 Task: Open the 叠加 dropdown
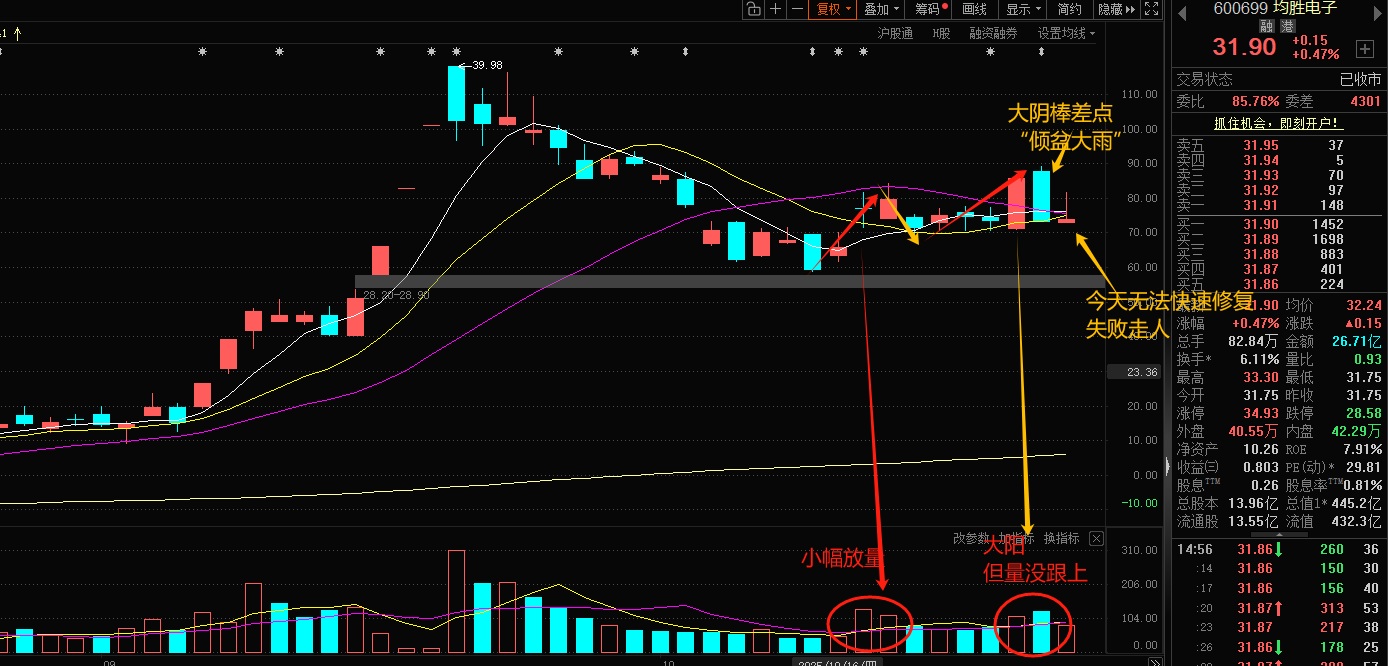pyautogui.click(x=881, y=9)
